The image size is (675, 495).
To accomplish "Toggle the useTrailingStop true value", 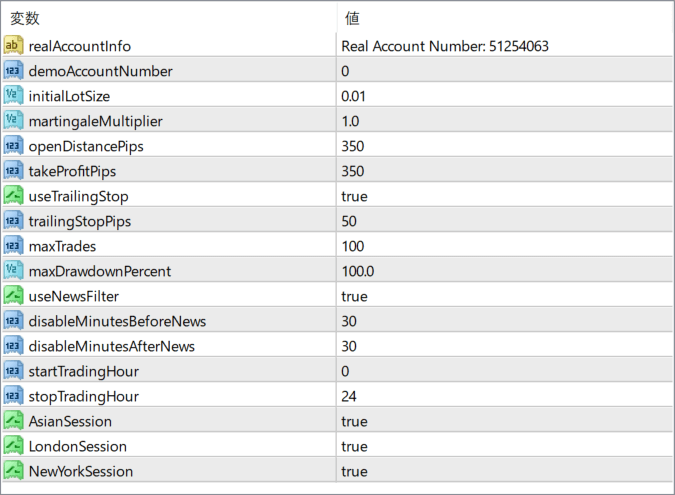I will pos(355,196).
